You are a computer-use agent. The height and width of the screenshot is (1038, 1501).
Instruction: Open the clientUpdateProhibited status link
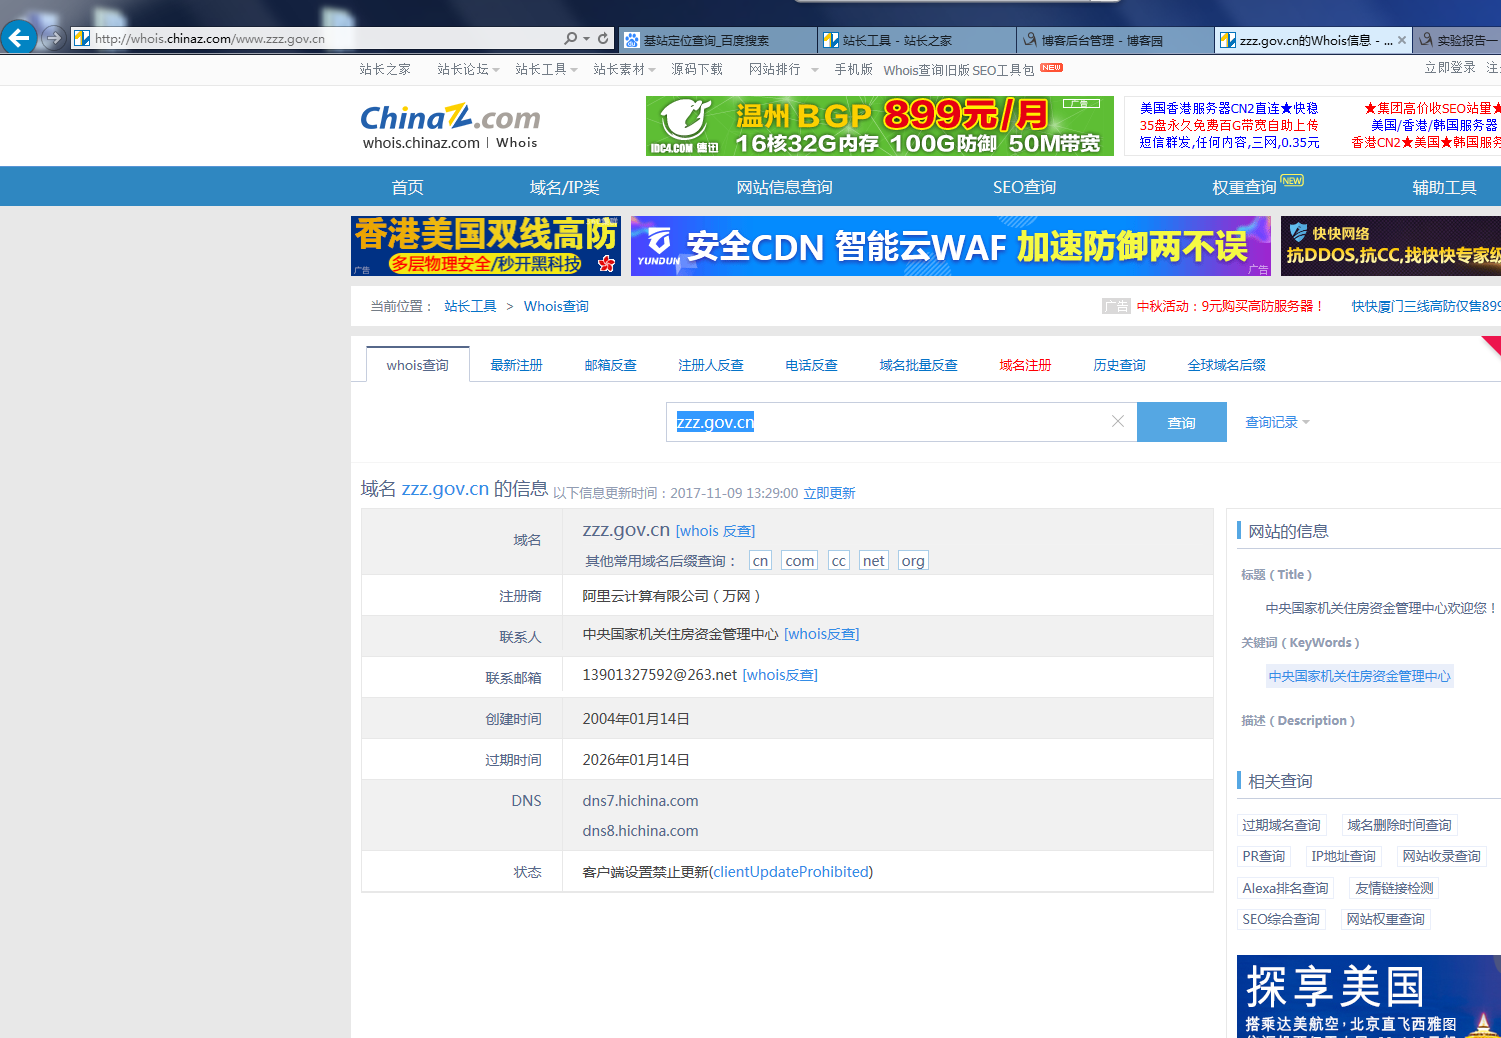pos(791,872)
